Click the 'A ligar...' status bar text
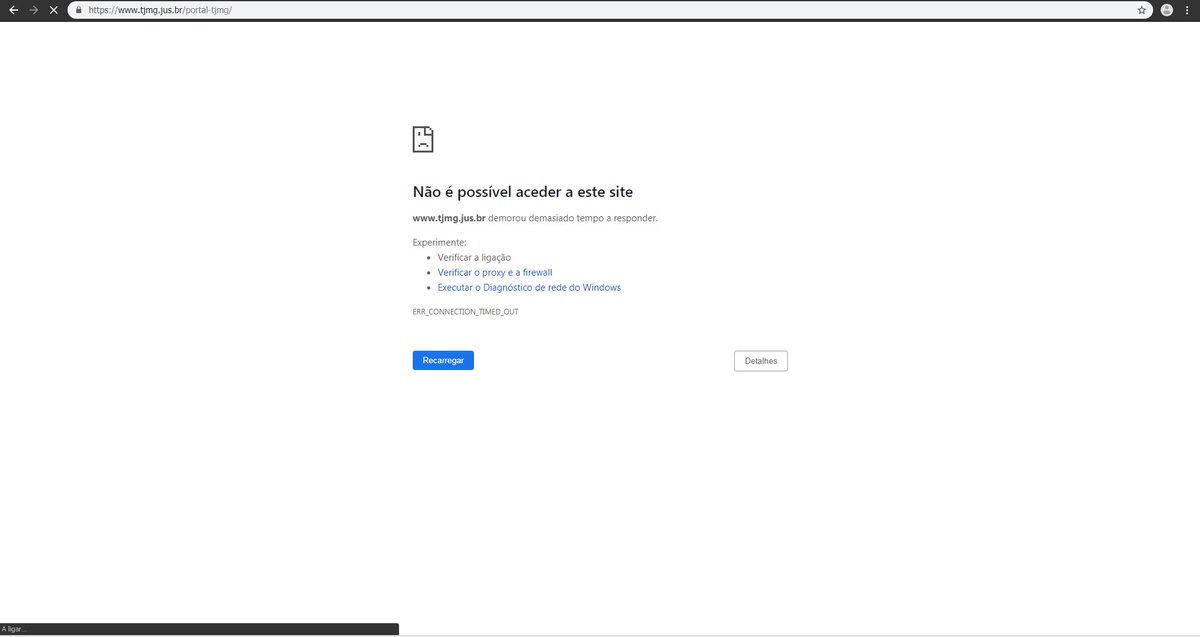Screen dimensions: 1200x637 click(16, 630)
